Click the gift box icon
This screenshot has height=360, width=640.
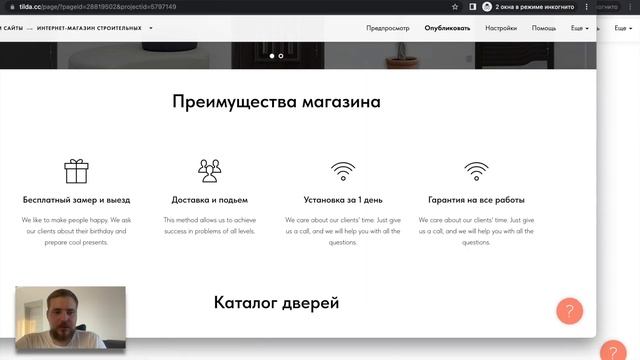pyautogui.click(x=76, y=171)
